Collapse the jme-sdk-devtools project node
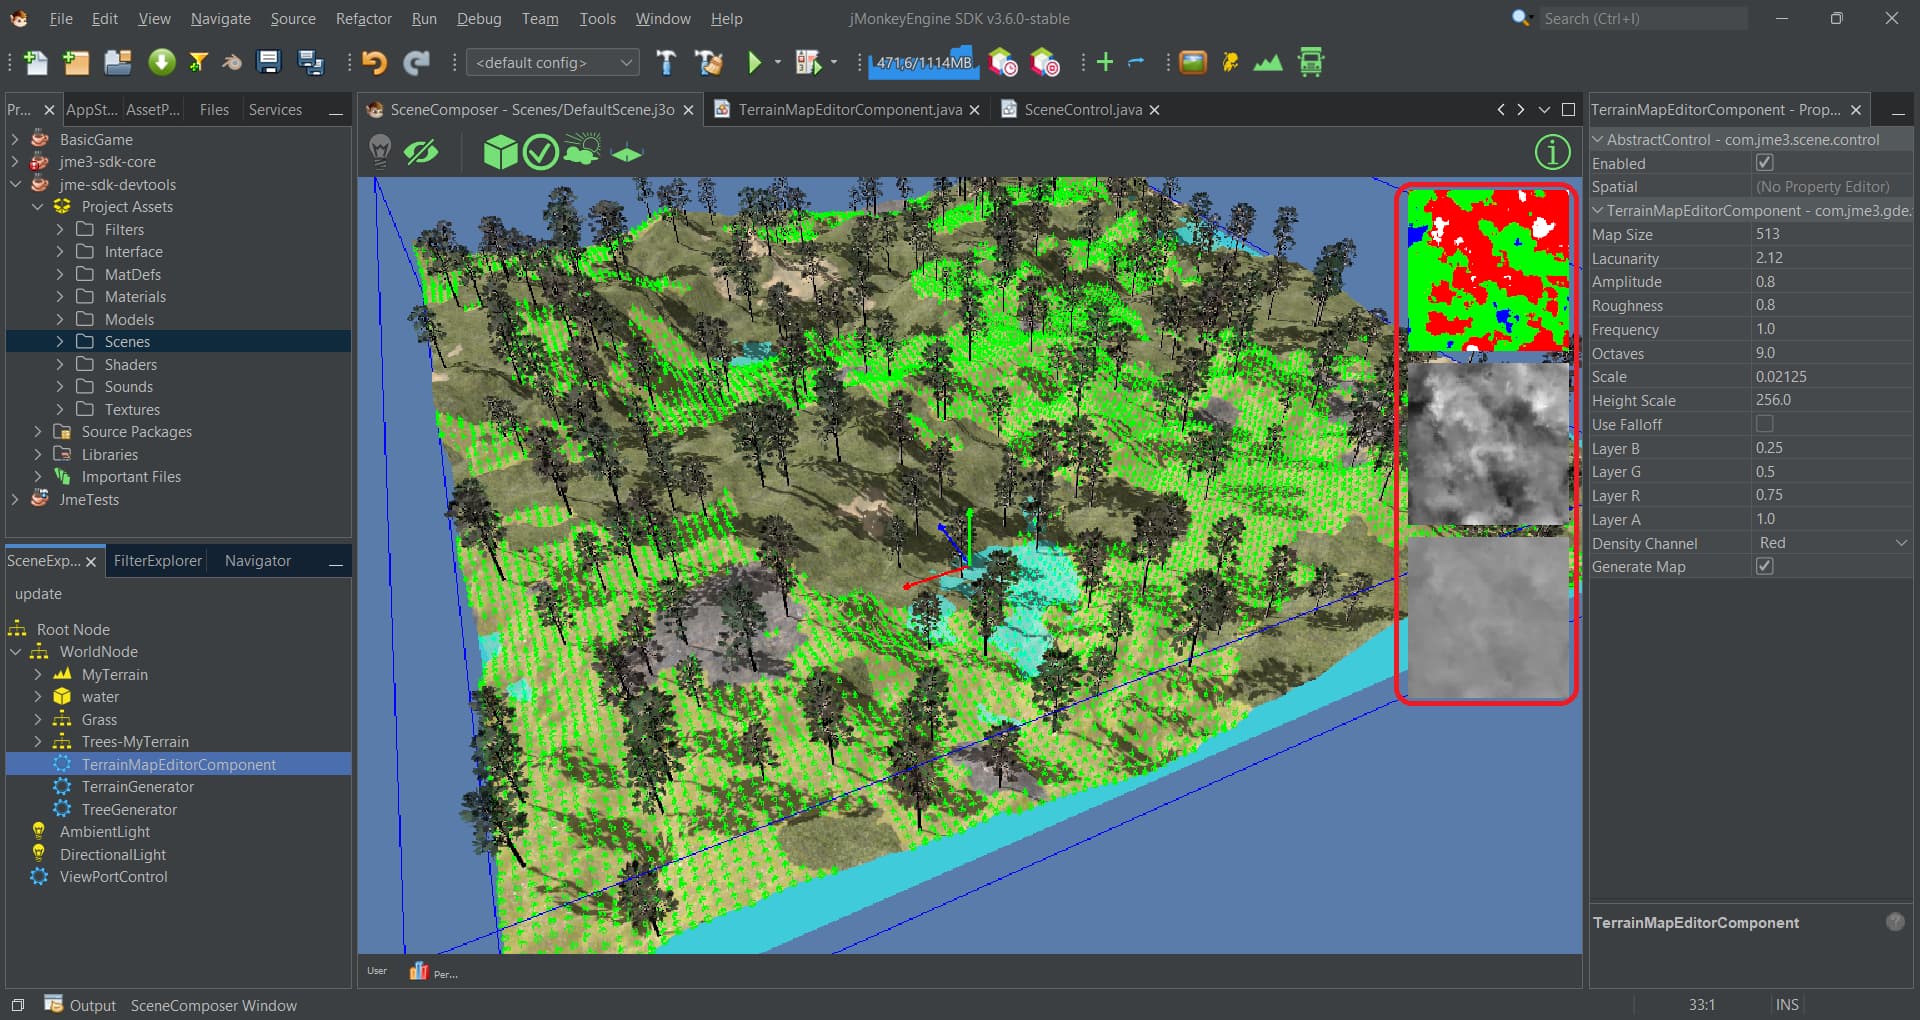The image size is (1920, 1020). (15, 185)
